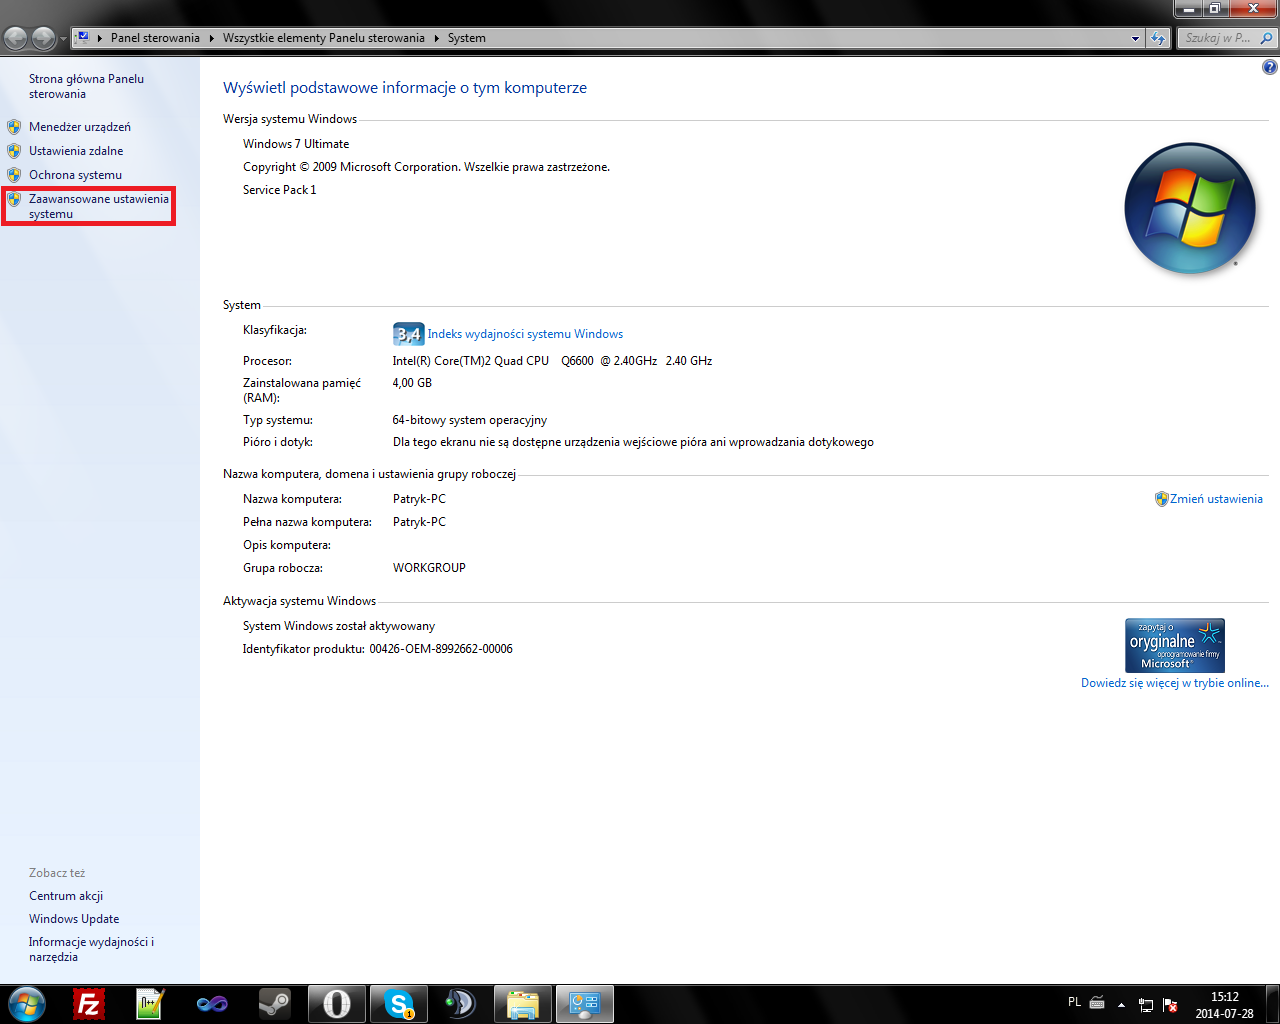Click the WORKGROUP value
The height and width of the screenshot is (1024, 1280).
pyautogui.click(x=429, y=568)
